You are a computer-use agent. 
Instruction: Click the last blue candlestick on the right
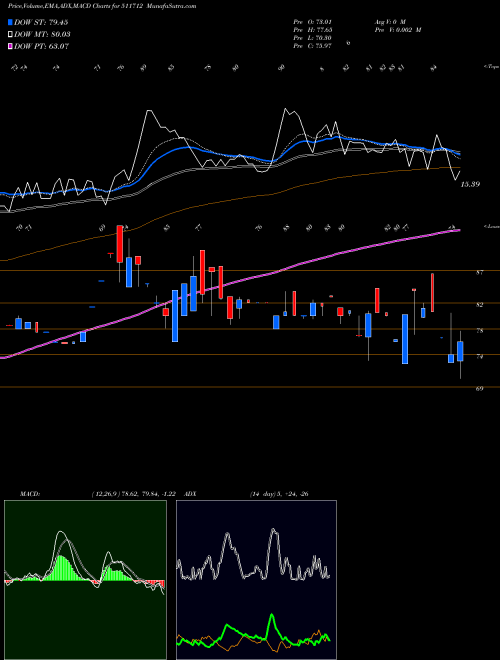[x=460, y=351]
